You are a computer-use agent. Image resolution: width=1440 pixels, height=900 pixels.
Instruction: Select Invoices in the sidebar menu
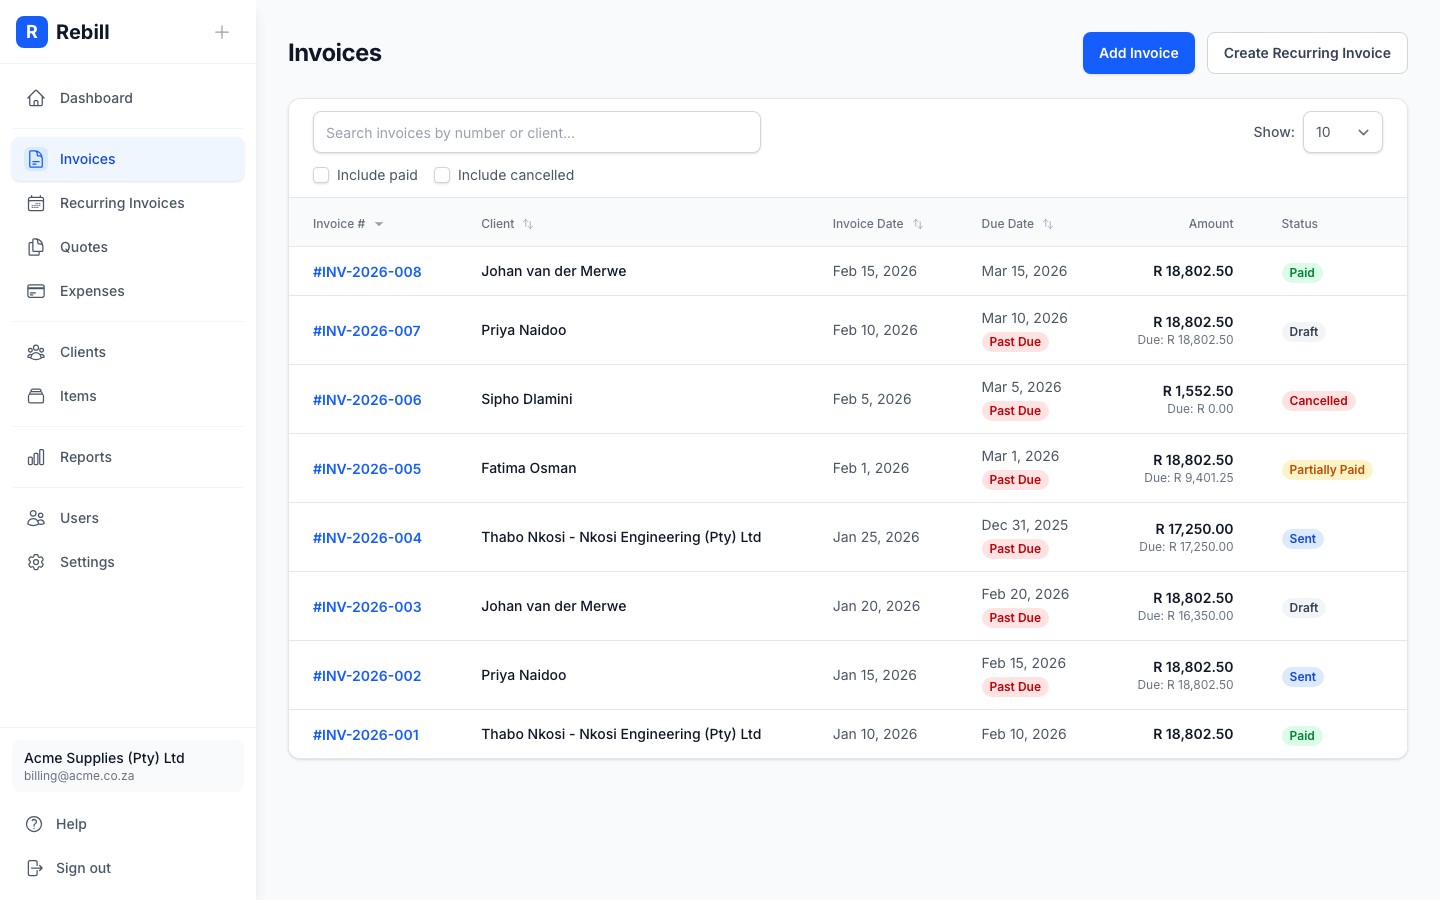click(x=87, y=159)
